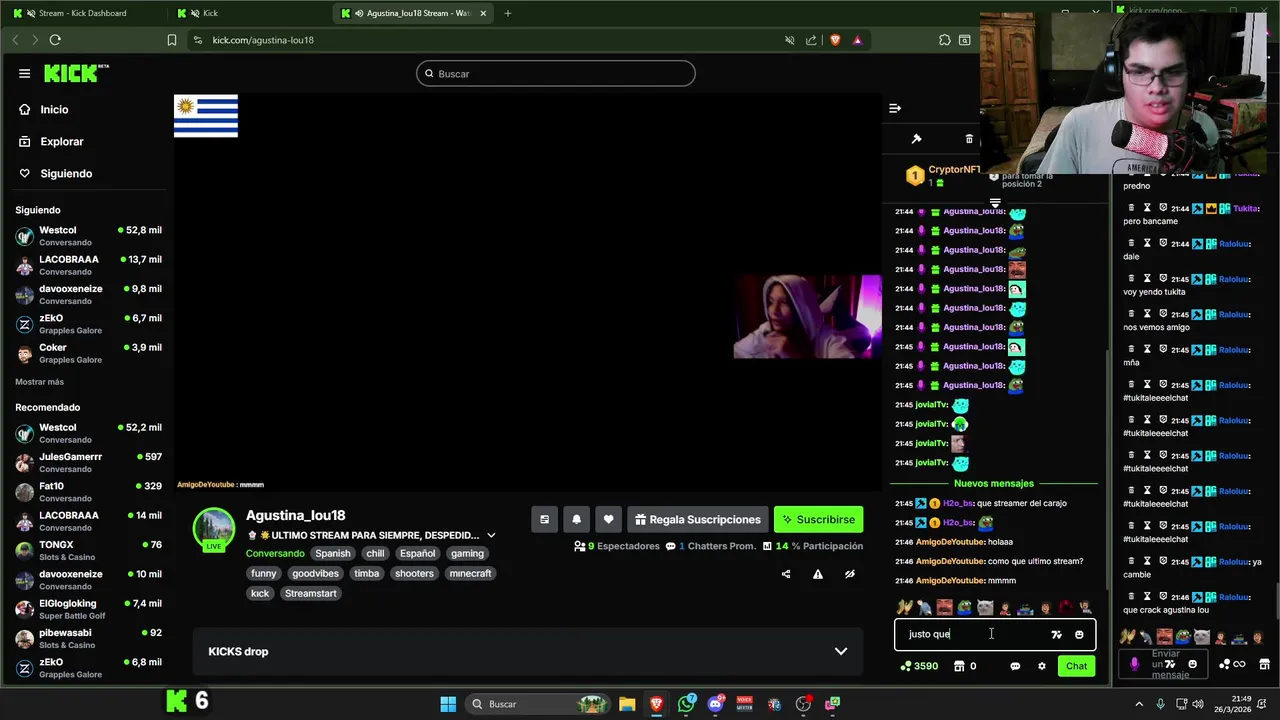Open Inicio in the sidebar
The width and height of the screenshot is (1280, 720).
point(54,110)
